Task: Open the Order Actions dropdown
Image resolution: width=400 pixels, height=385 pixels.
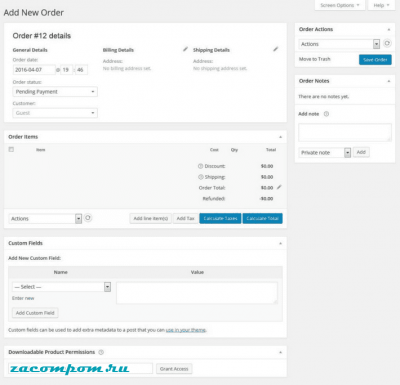Action: tap(339, 44)
